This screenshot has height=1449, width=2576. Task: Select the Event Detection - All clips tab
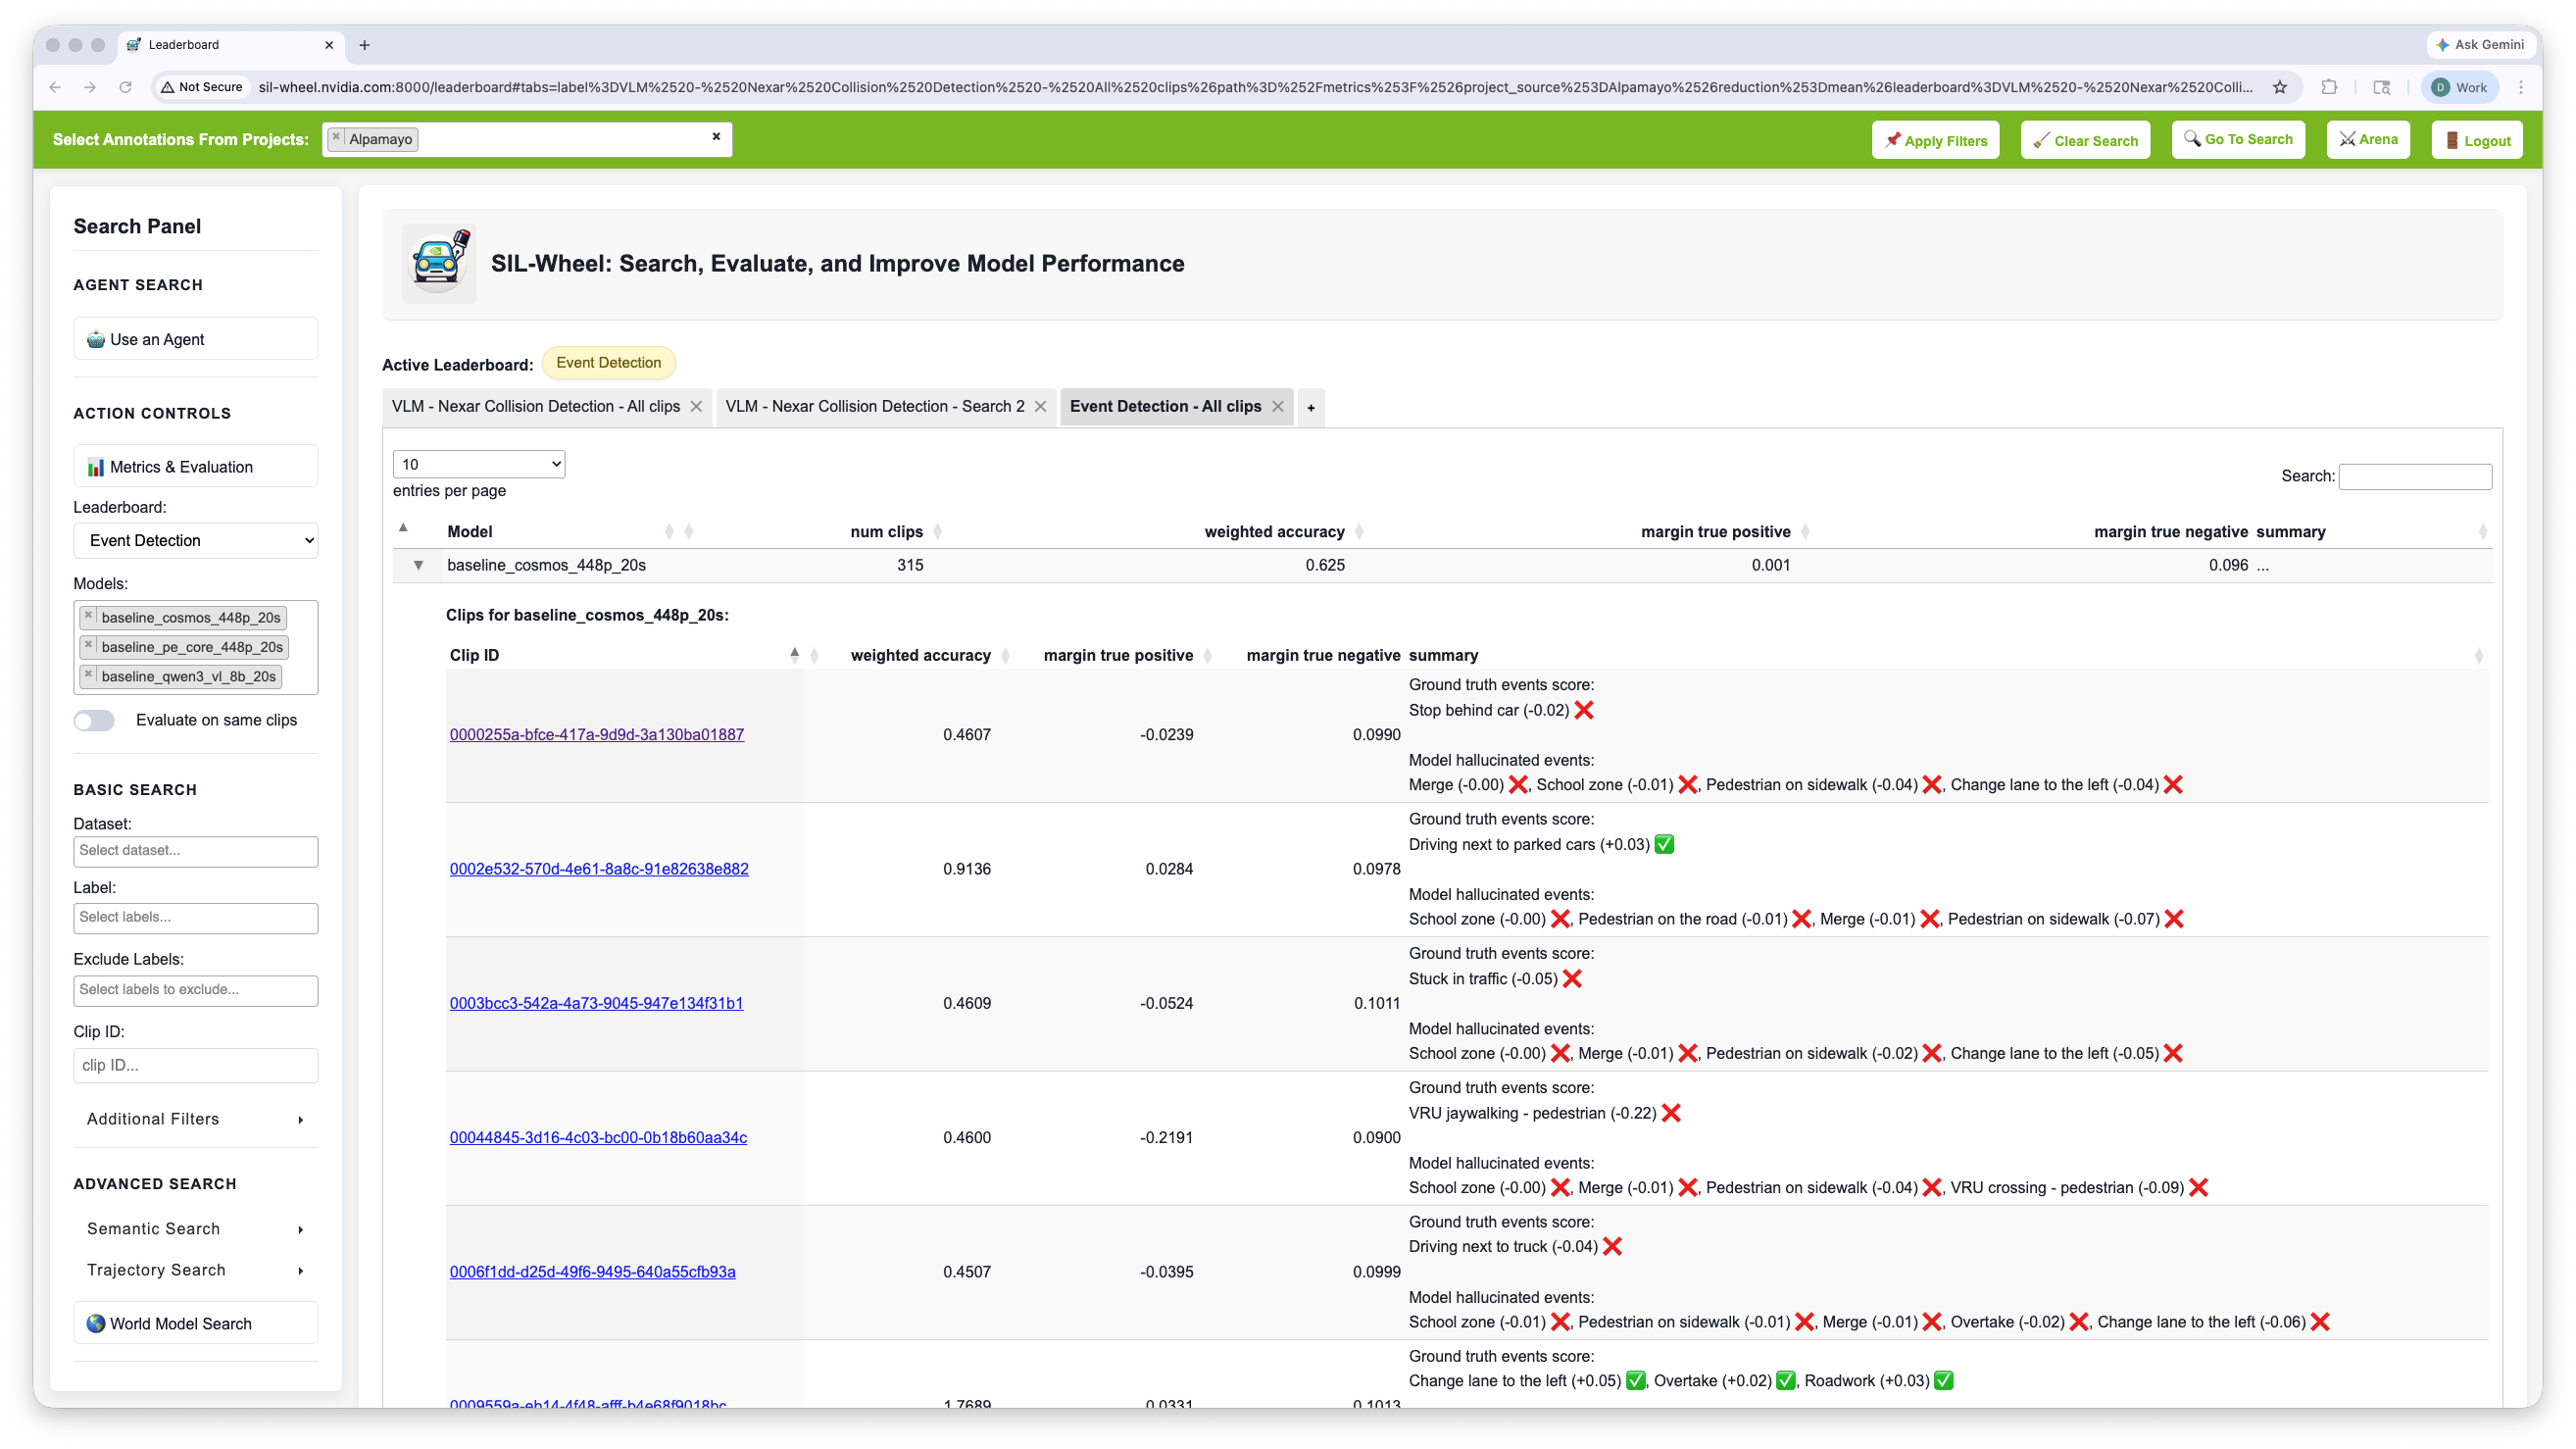(x=1165, y=406)
